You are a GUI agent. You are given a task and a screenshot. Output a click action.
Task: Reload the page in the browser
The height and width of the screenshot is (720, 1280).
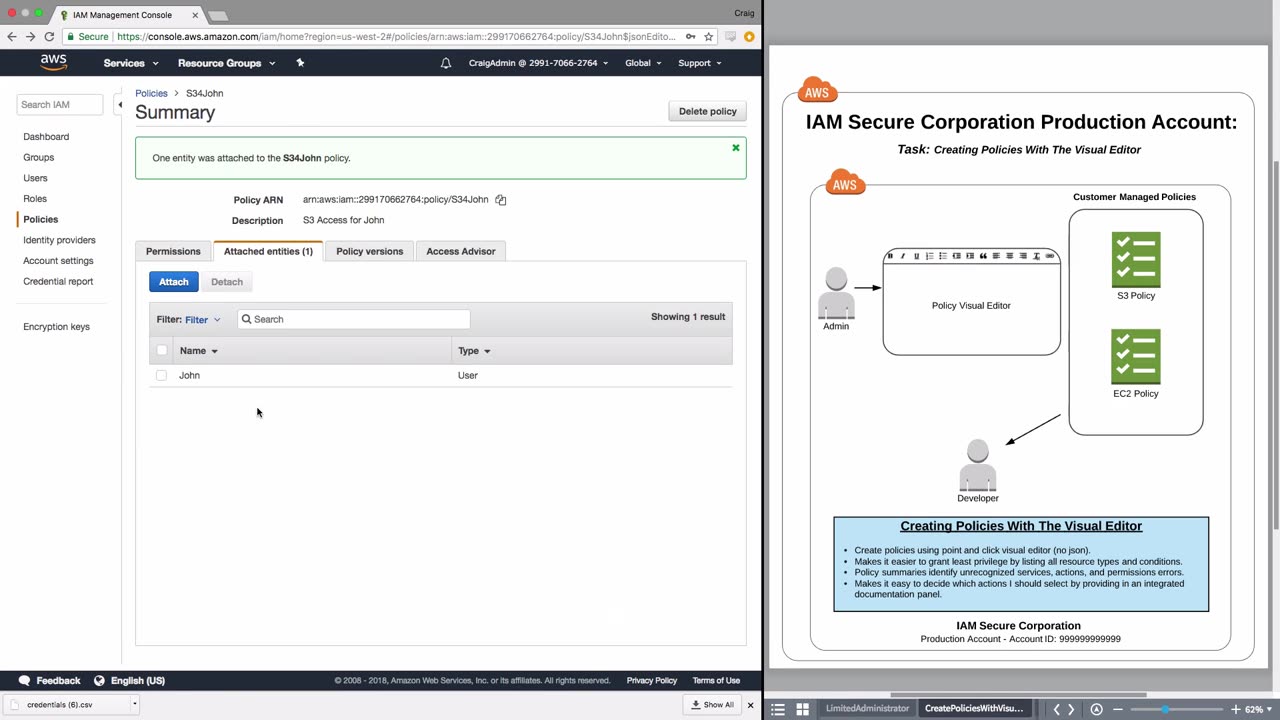[49, 37]
